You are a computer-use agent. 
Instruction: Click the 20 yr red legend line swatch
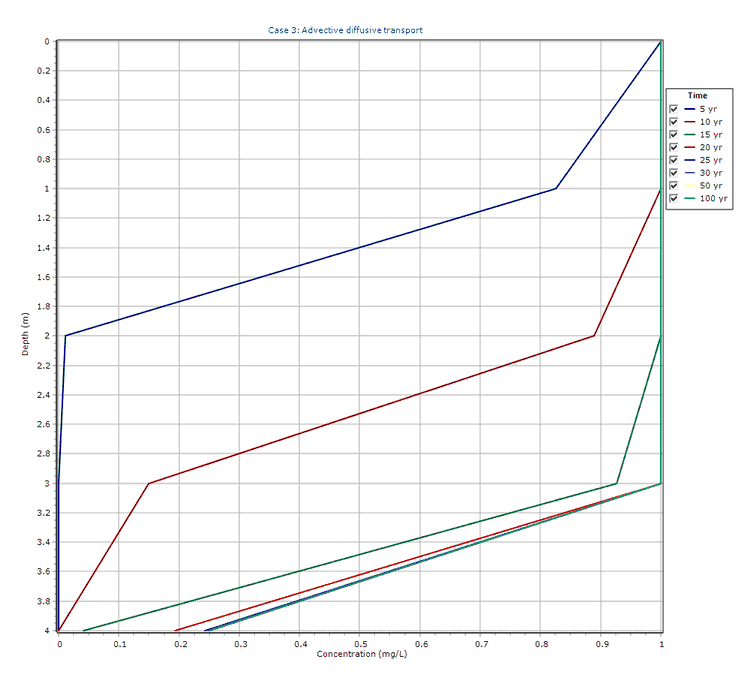coord(688,147)
